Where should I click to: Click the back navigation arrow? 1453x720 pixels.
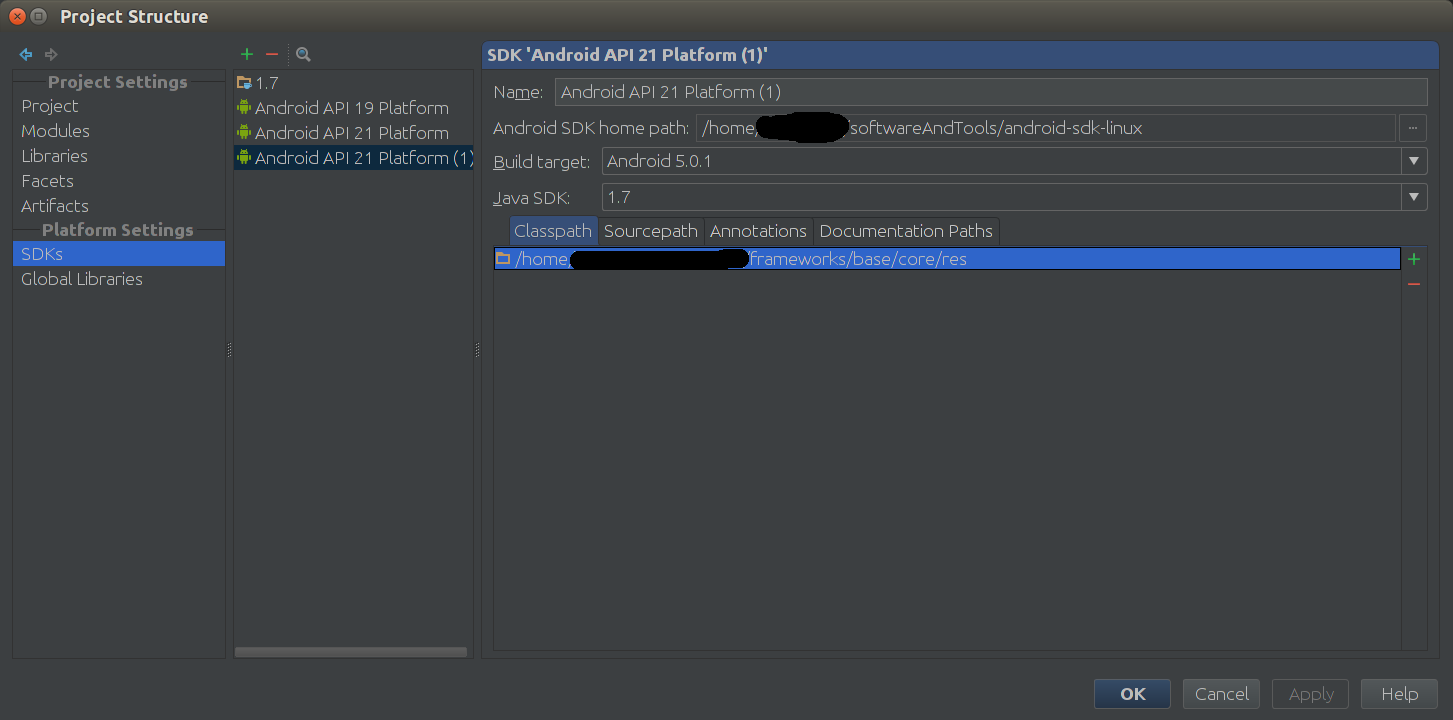25,54
